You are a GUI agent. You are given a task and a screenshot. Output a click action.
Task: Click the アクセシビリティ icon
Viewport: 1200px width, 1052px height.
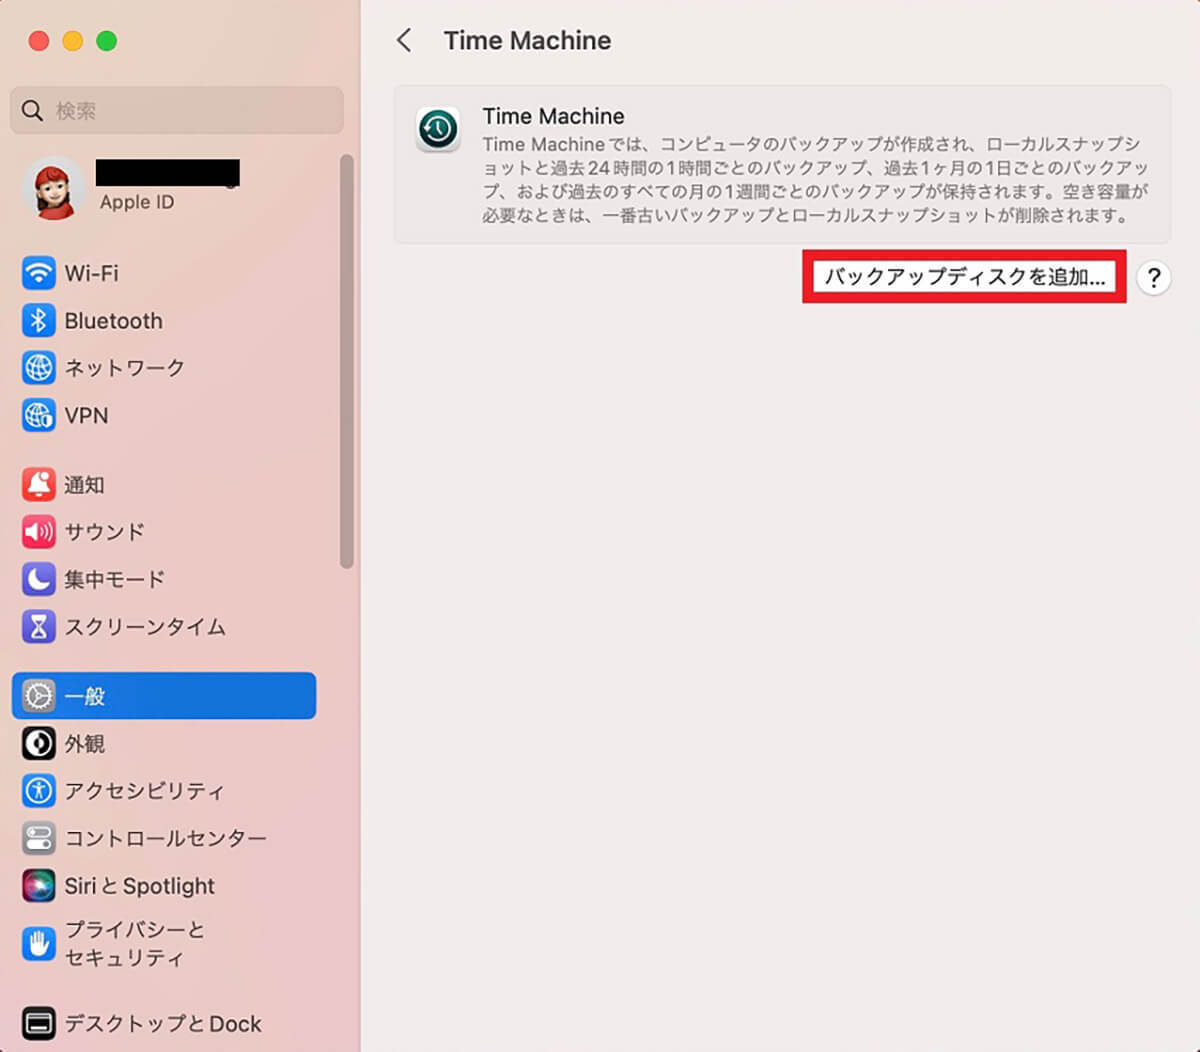(x=39, y=790)
